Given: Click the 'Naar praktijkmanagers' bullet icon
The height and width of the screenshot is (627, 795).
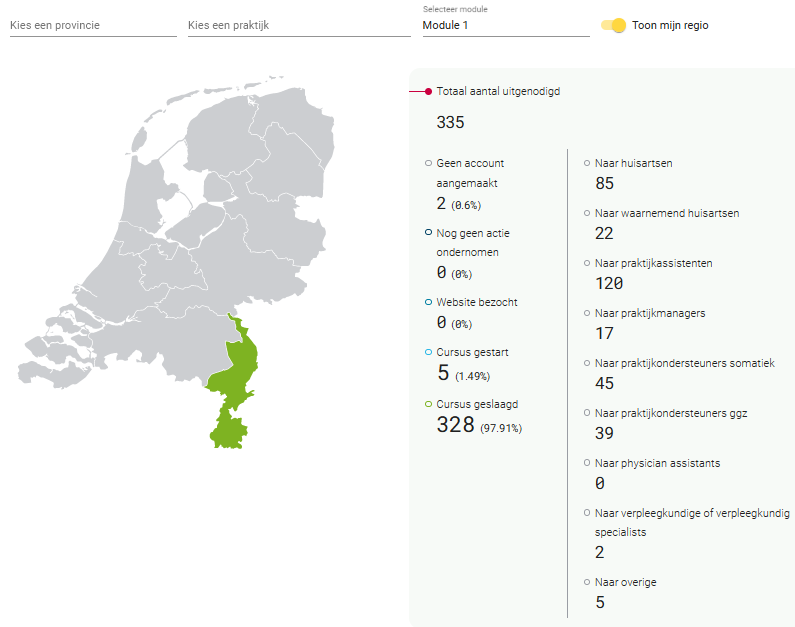Looking at the screenshot, I should [587, 313].
